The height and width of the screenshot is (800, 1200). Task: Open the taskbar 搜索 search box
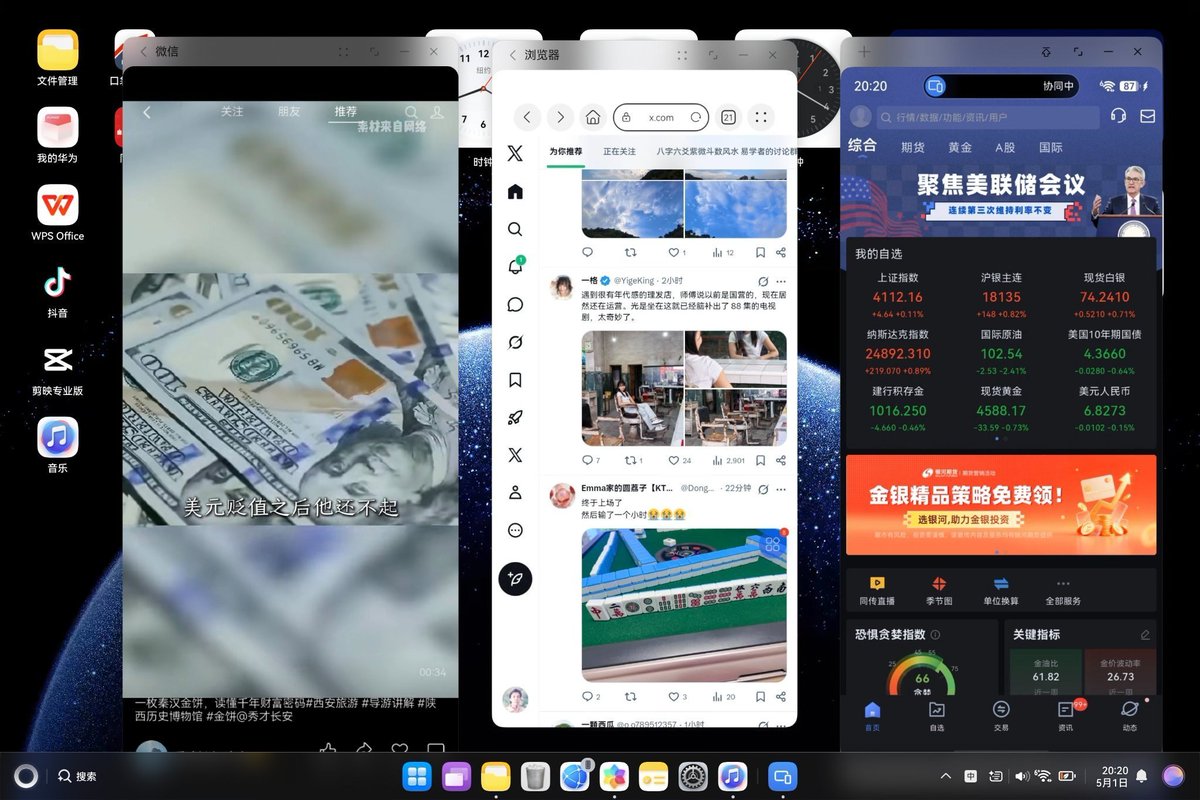click(78, 776)
